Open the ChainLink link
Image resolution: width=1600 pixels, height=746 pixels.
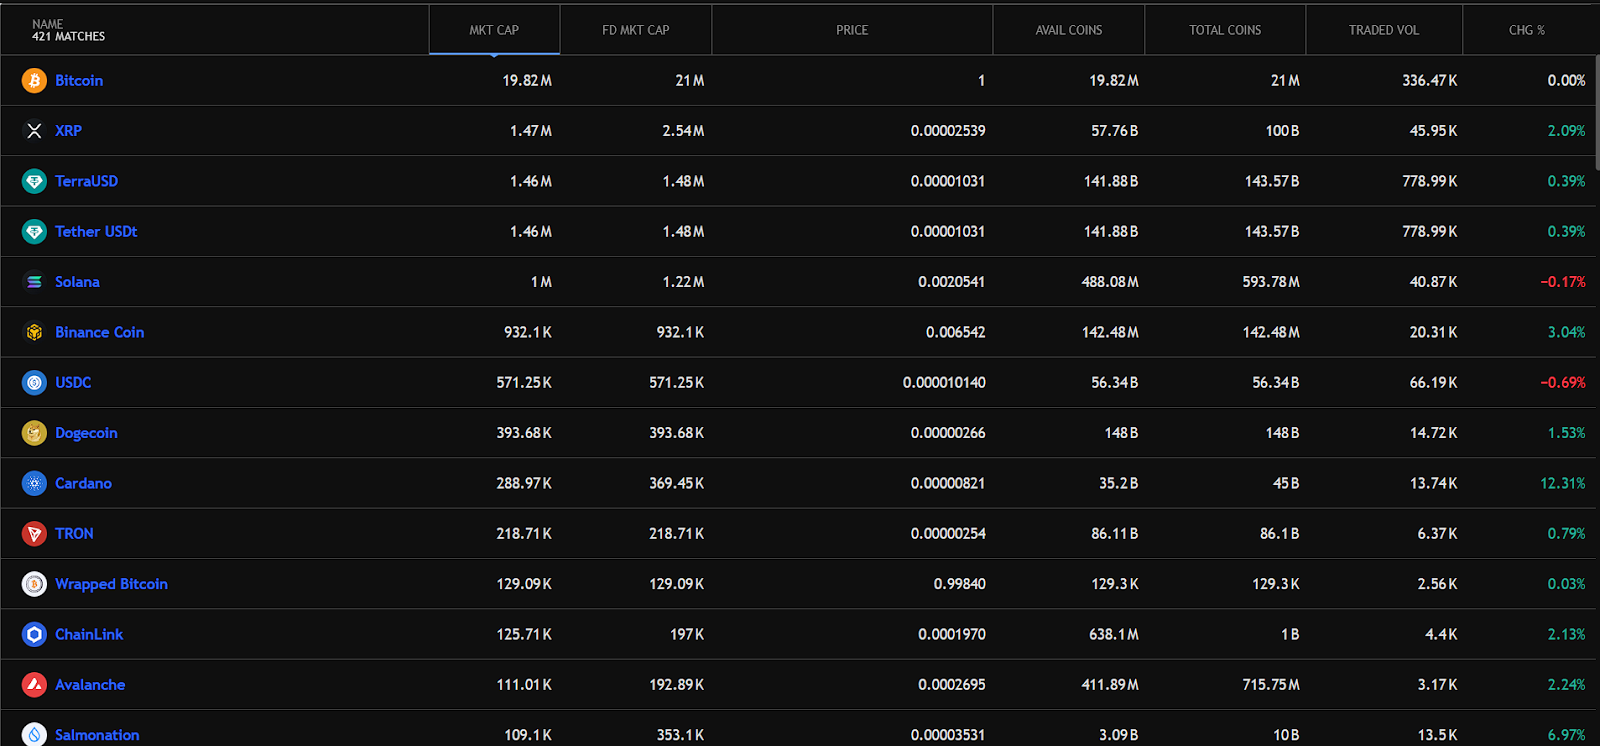[x=89, y=634]
